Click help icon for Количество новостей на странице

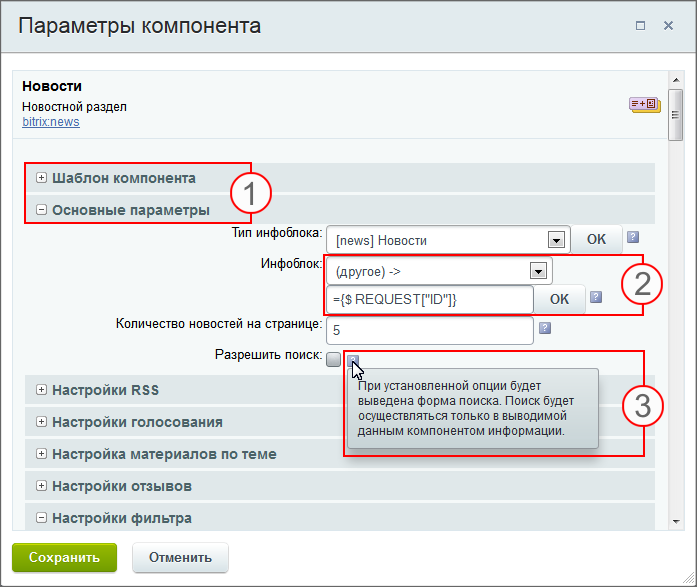(x=545, y=327)
